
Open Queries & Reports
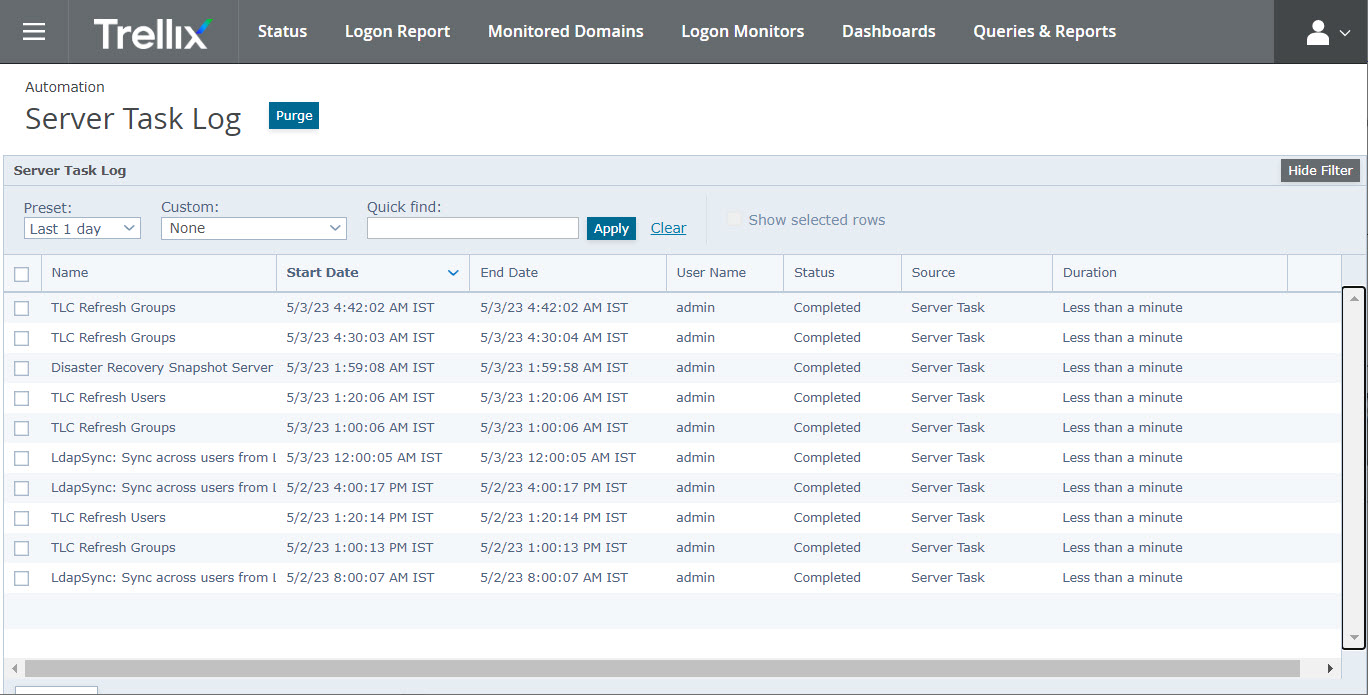point(1045,31)
